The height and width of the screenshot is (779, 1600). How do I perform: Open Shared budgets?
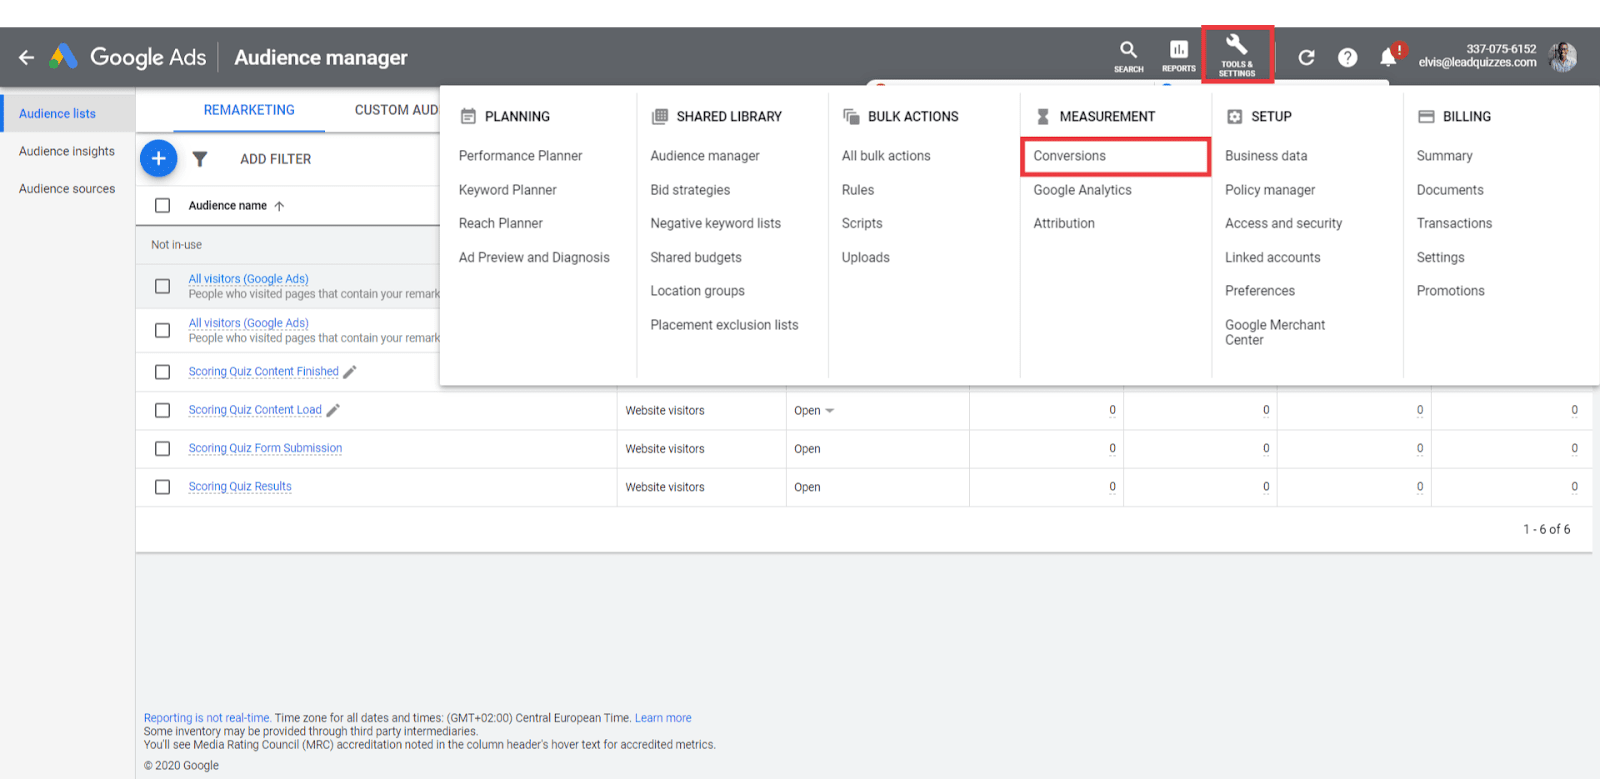pyautogui.click(x=696, y=258)
